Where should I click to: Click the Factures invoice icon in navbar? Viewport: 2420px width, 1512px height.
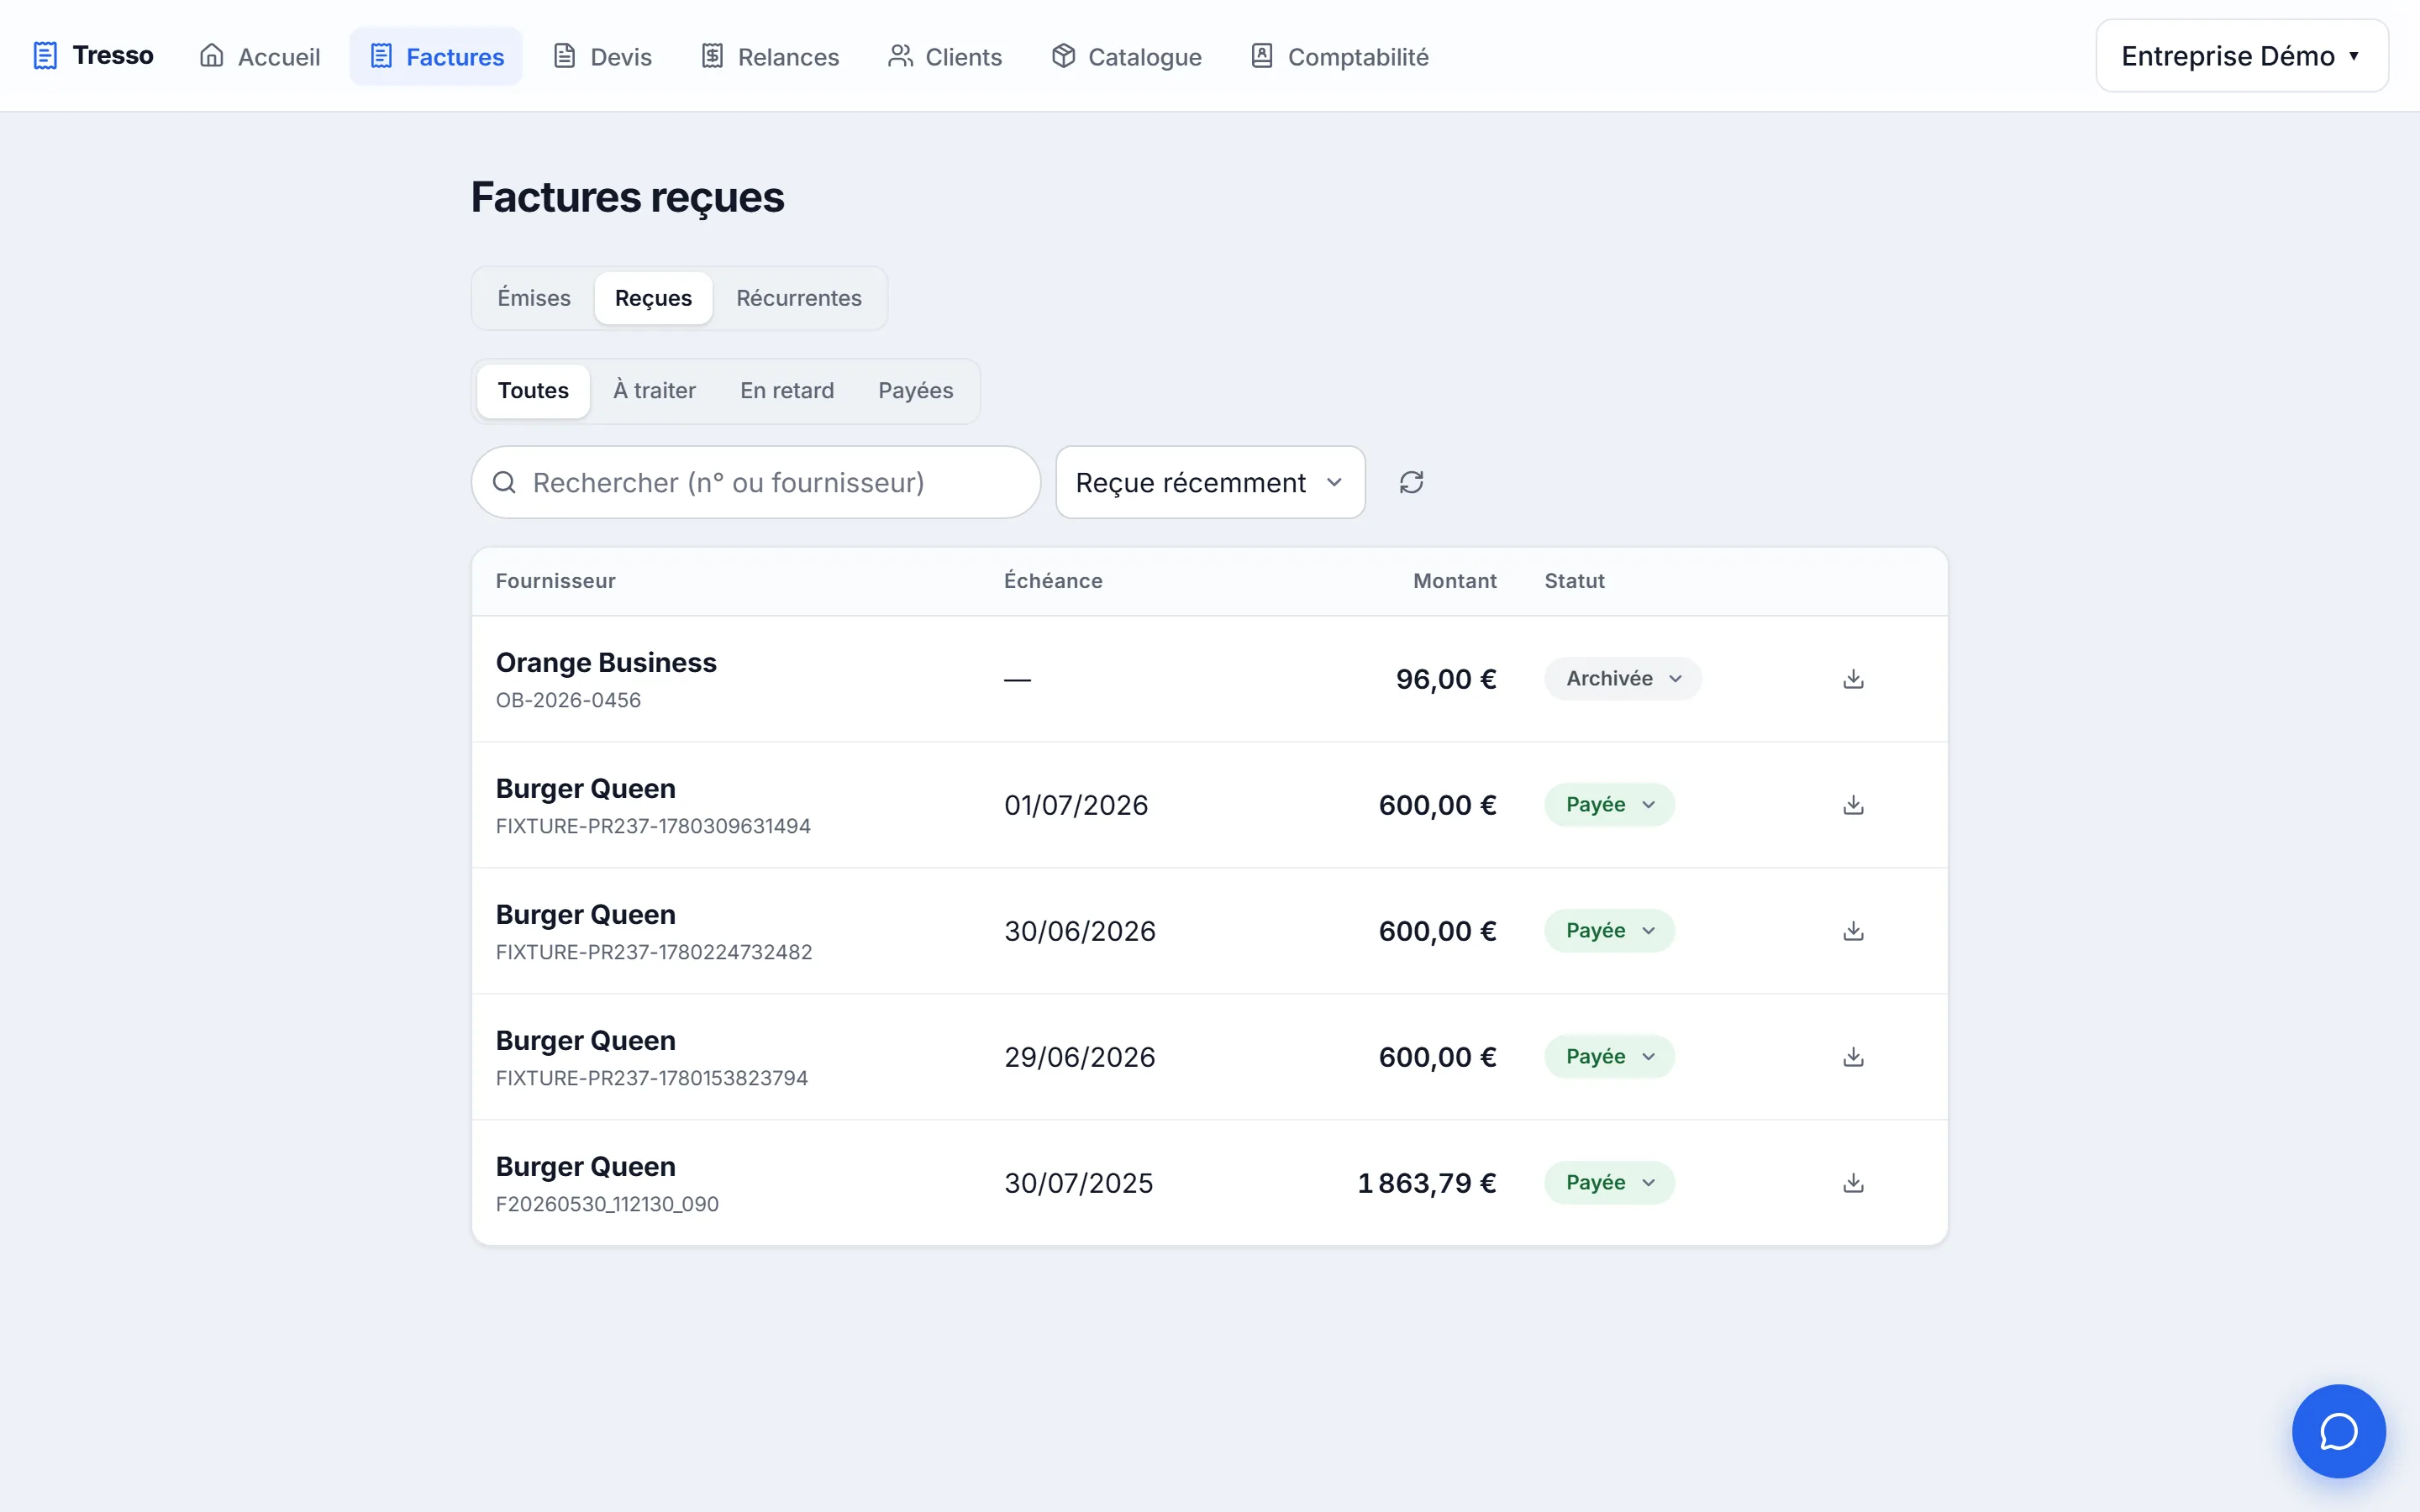(x=381, y=56)
